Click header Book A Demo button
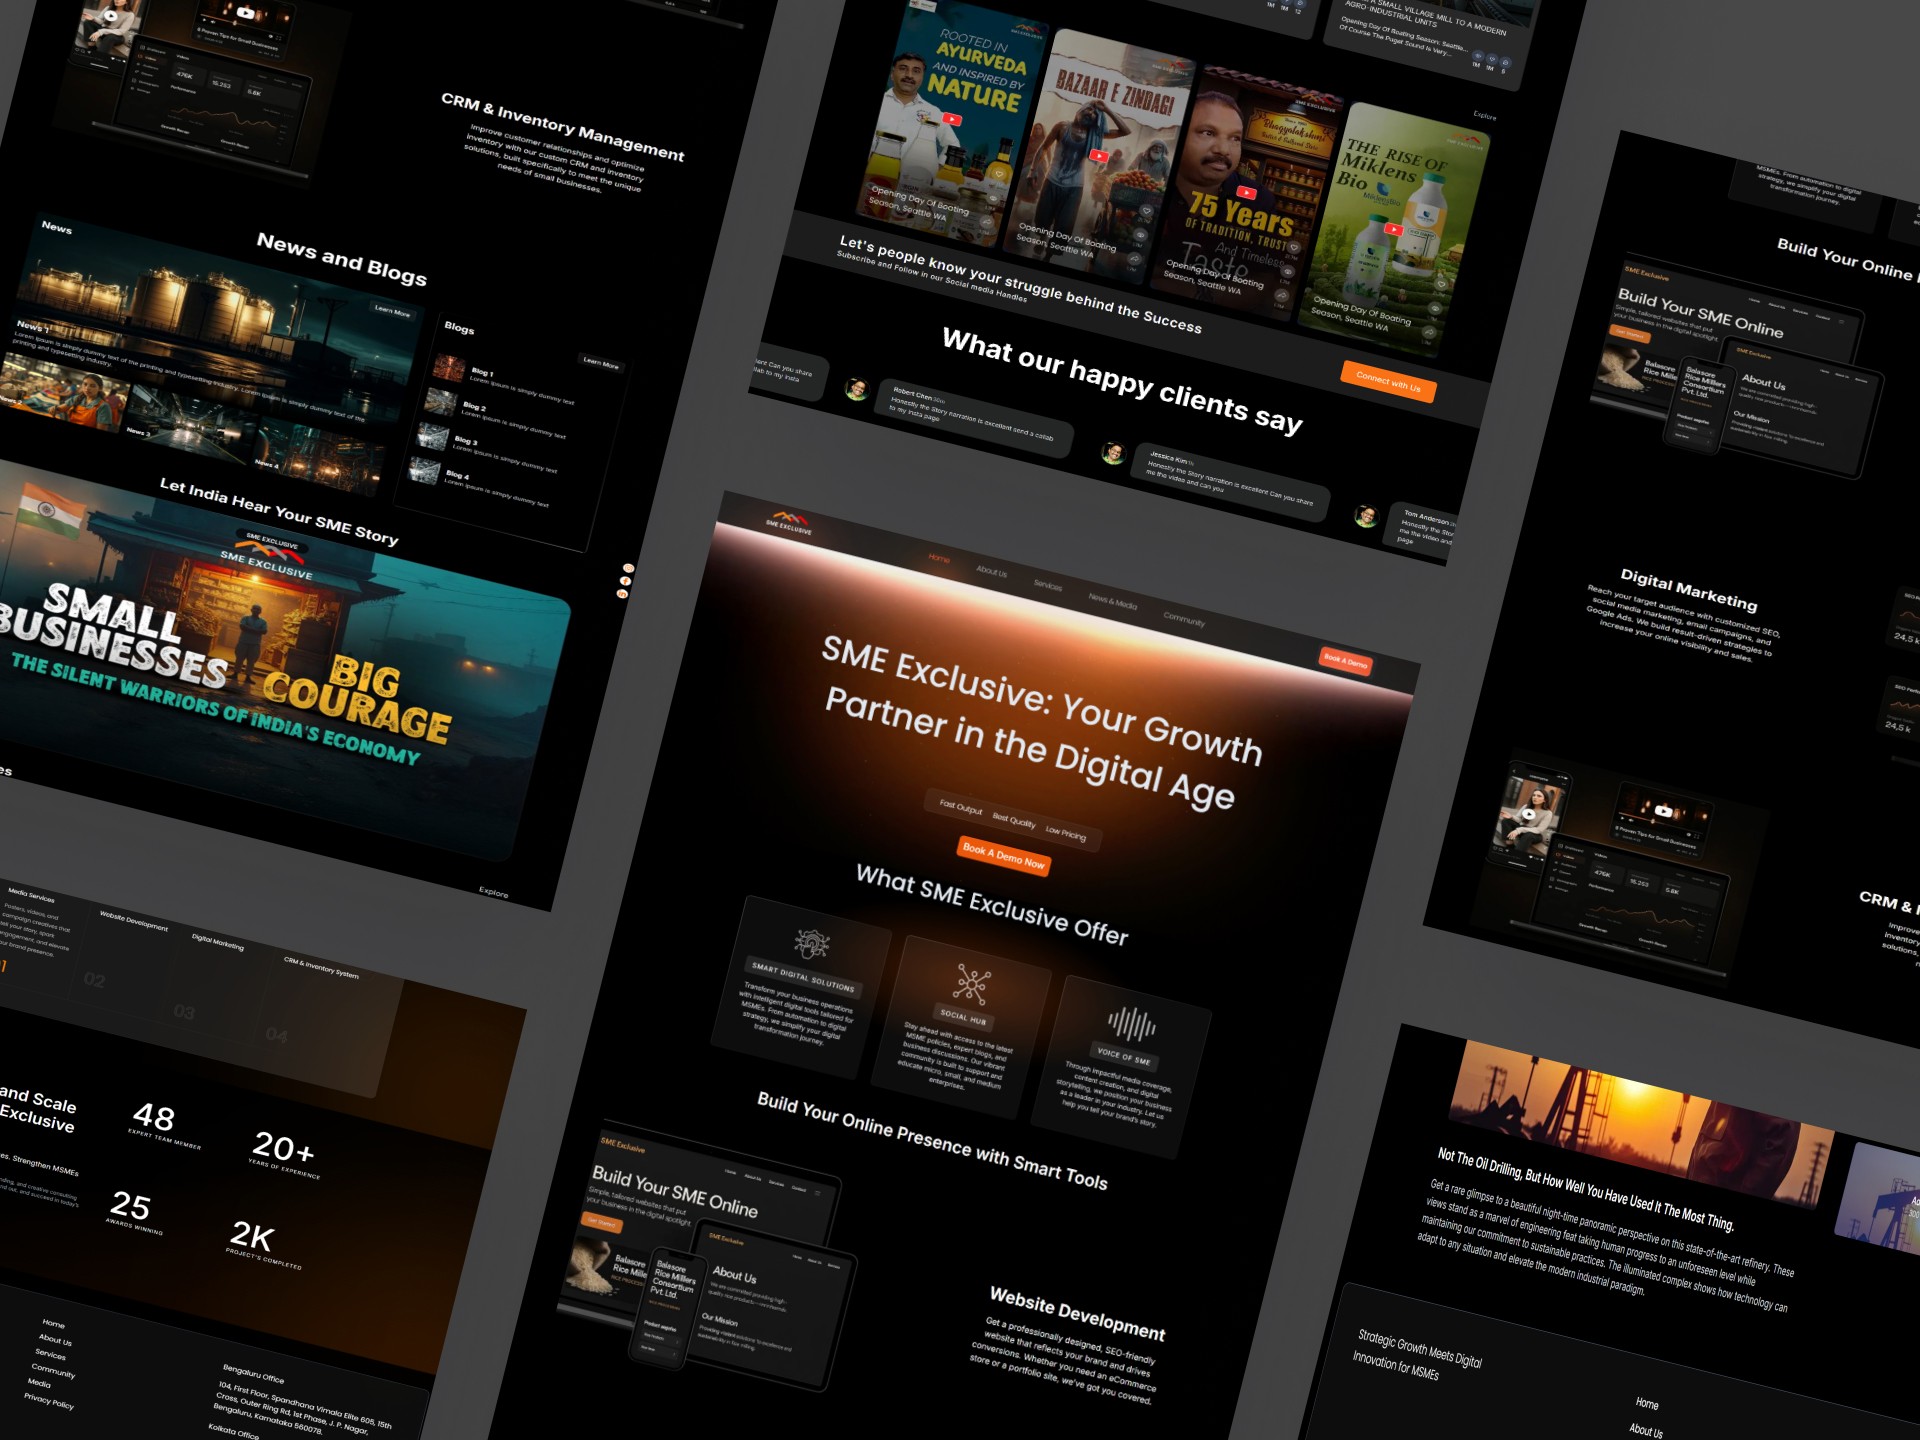The image size is (1920, 1440). tap(1345, 660)
